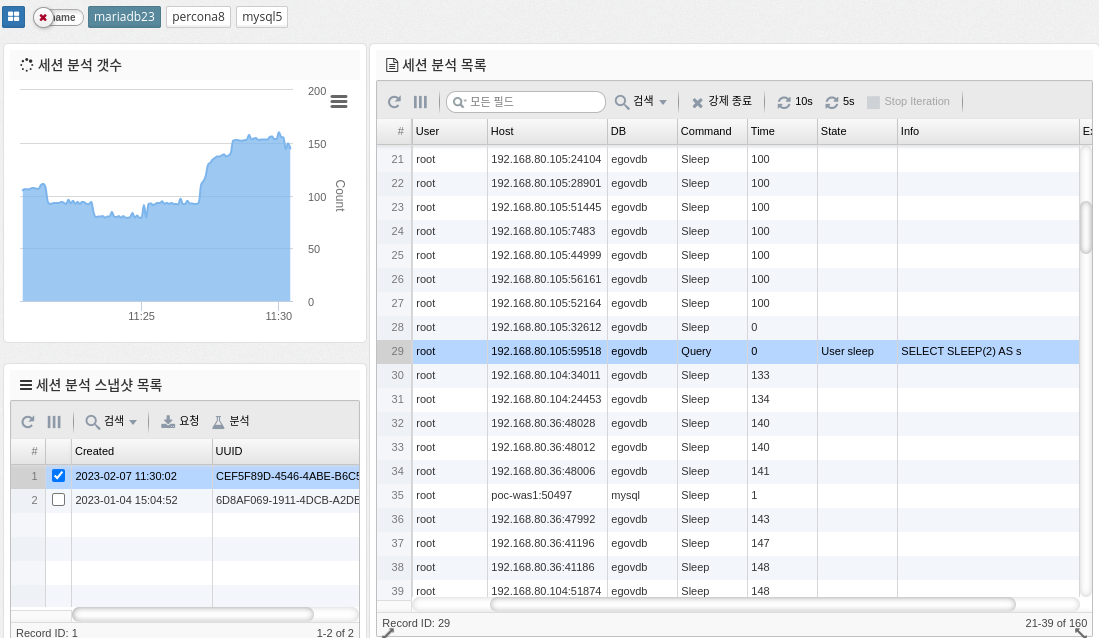Switch to the mysql5 tab

pos(262,17)
